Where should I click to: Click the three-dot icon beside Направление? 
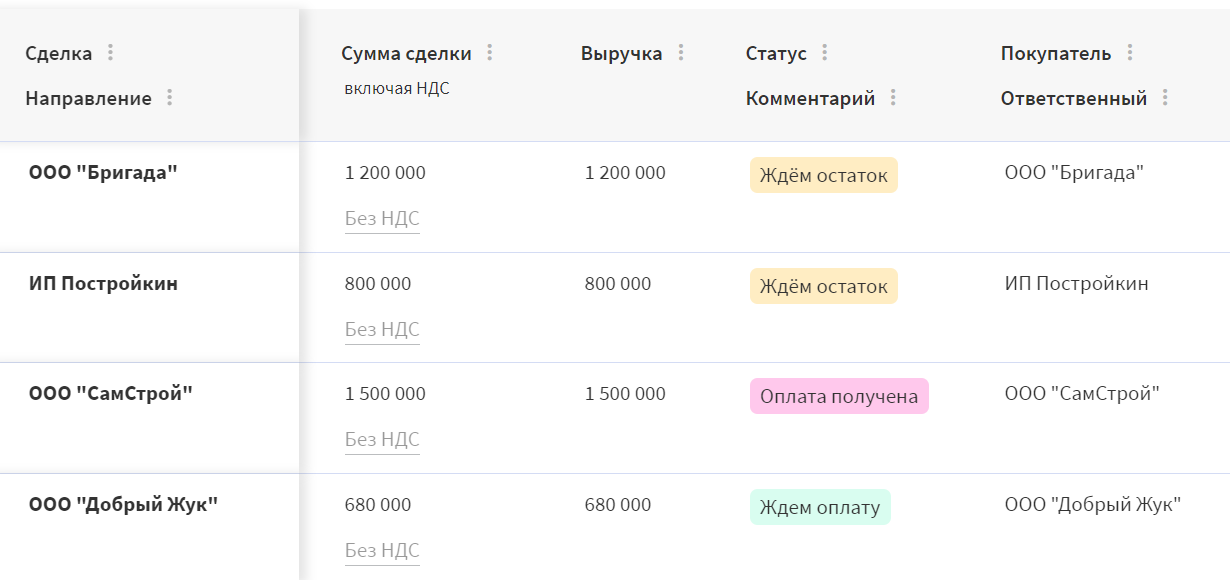coord(169,98)
